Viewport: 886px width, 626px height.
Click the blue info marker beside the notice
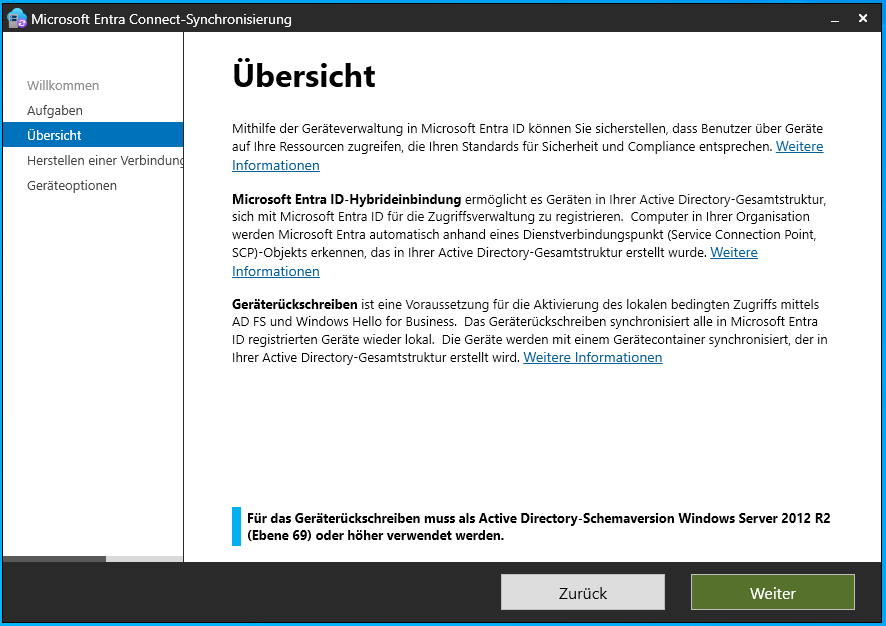237,527
